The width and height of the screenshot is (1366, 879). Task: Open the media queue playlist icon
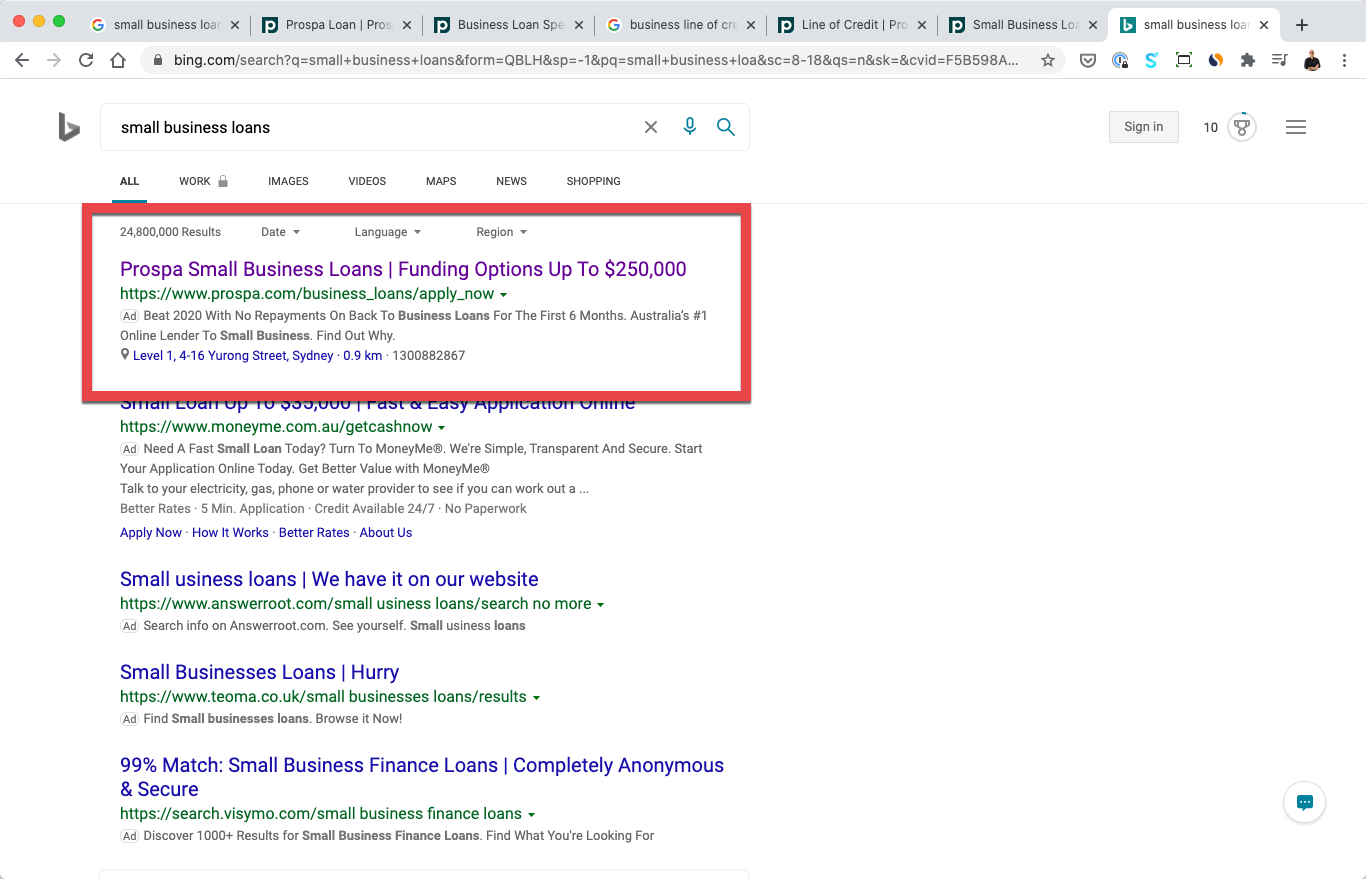[x=1279, y=60]
